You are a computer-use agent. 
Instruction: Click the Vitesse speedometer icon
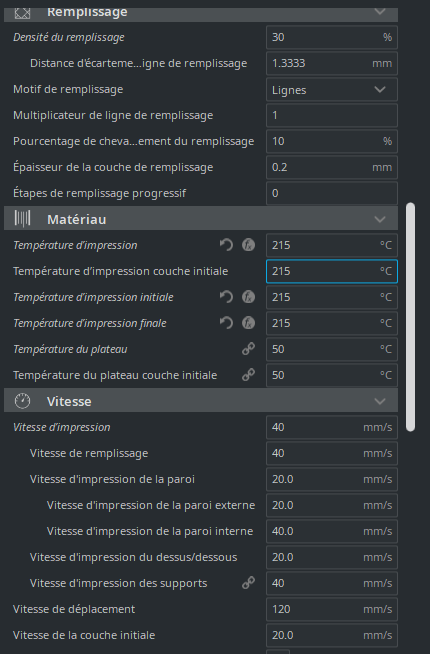[23, 401]
